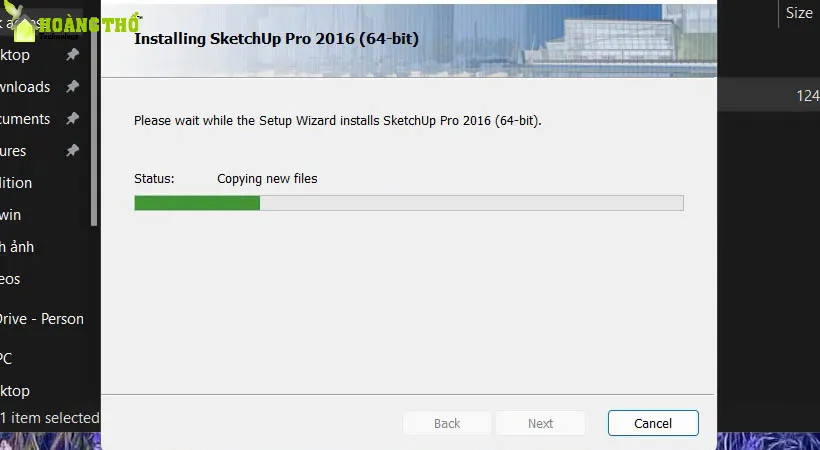
Task: Click the HOANGTHO house logo
Action: point(23,25)
